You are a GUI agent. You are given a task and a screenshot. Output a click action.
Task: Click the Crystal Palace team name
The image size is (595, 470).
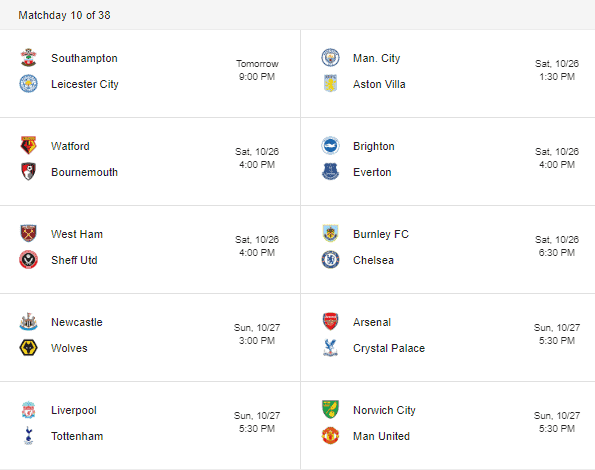point(389,348)
